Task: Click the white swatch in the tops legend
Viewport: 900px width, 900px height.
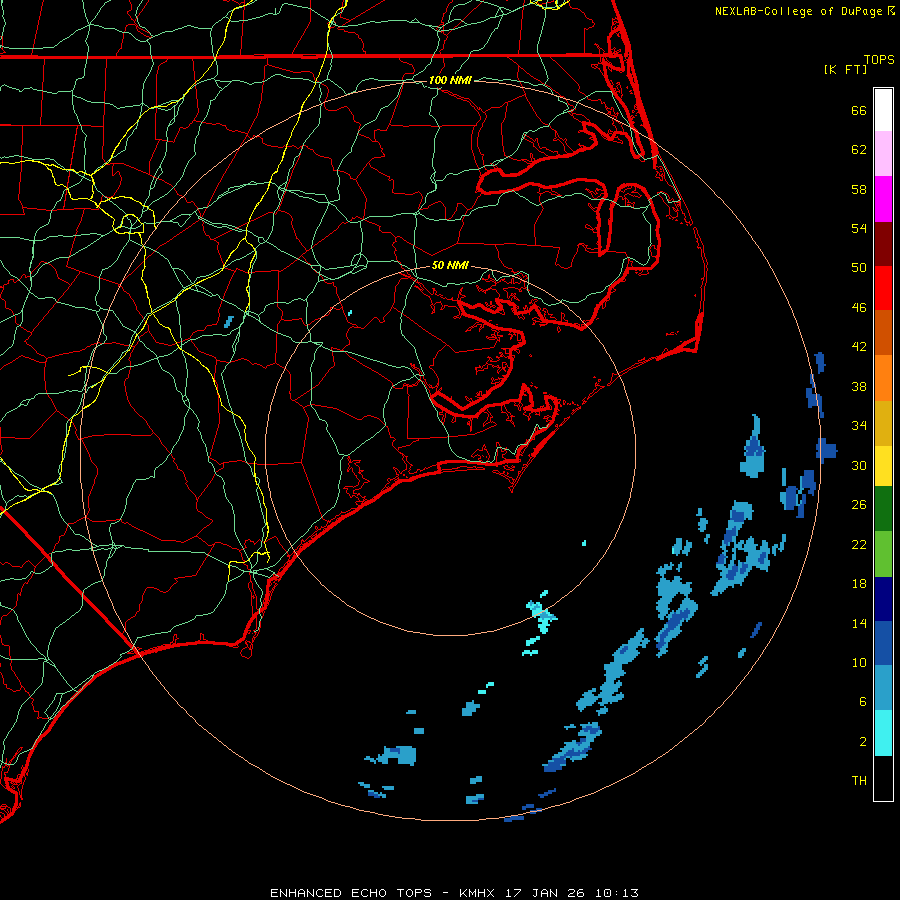Action: 883,110
